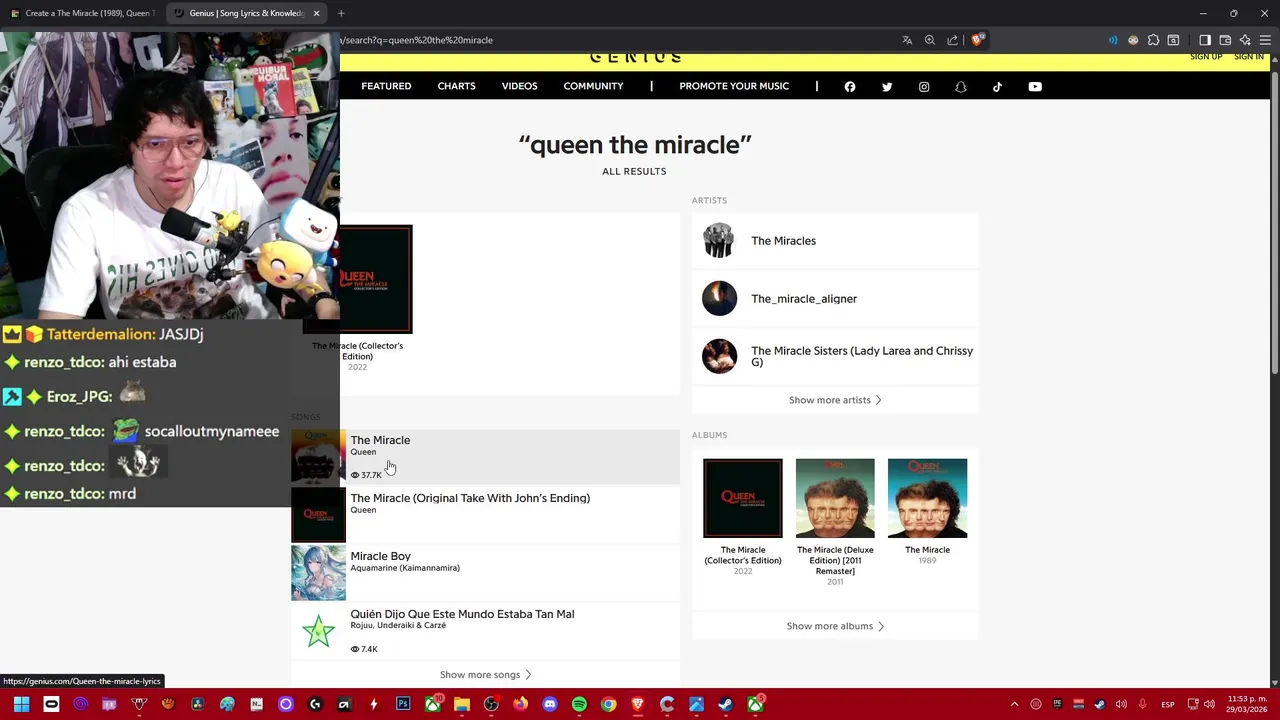This screenshot has width=1280, height=720.
Task: Click the SIGN UP link
Action: (1206, 57)
